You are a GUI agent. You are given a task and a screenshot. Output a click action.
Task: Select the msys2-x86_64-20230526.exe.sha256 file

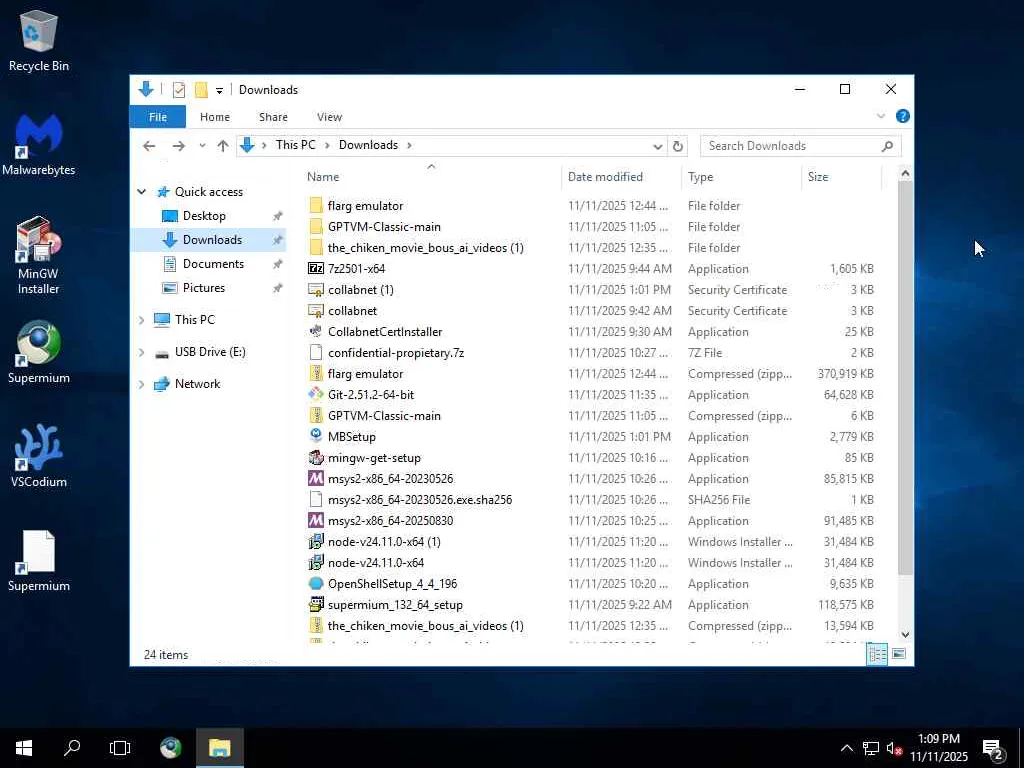420,500
